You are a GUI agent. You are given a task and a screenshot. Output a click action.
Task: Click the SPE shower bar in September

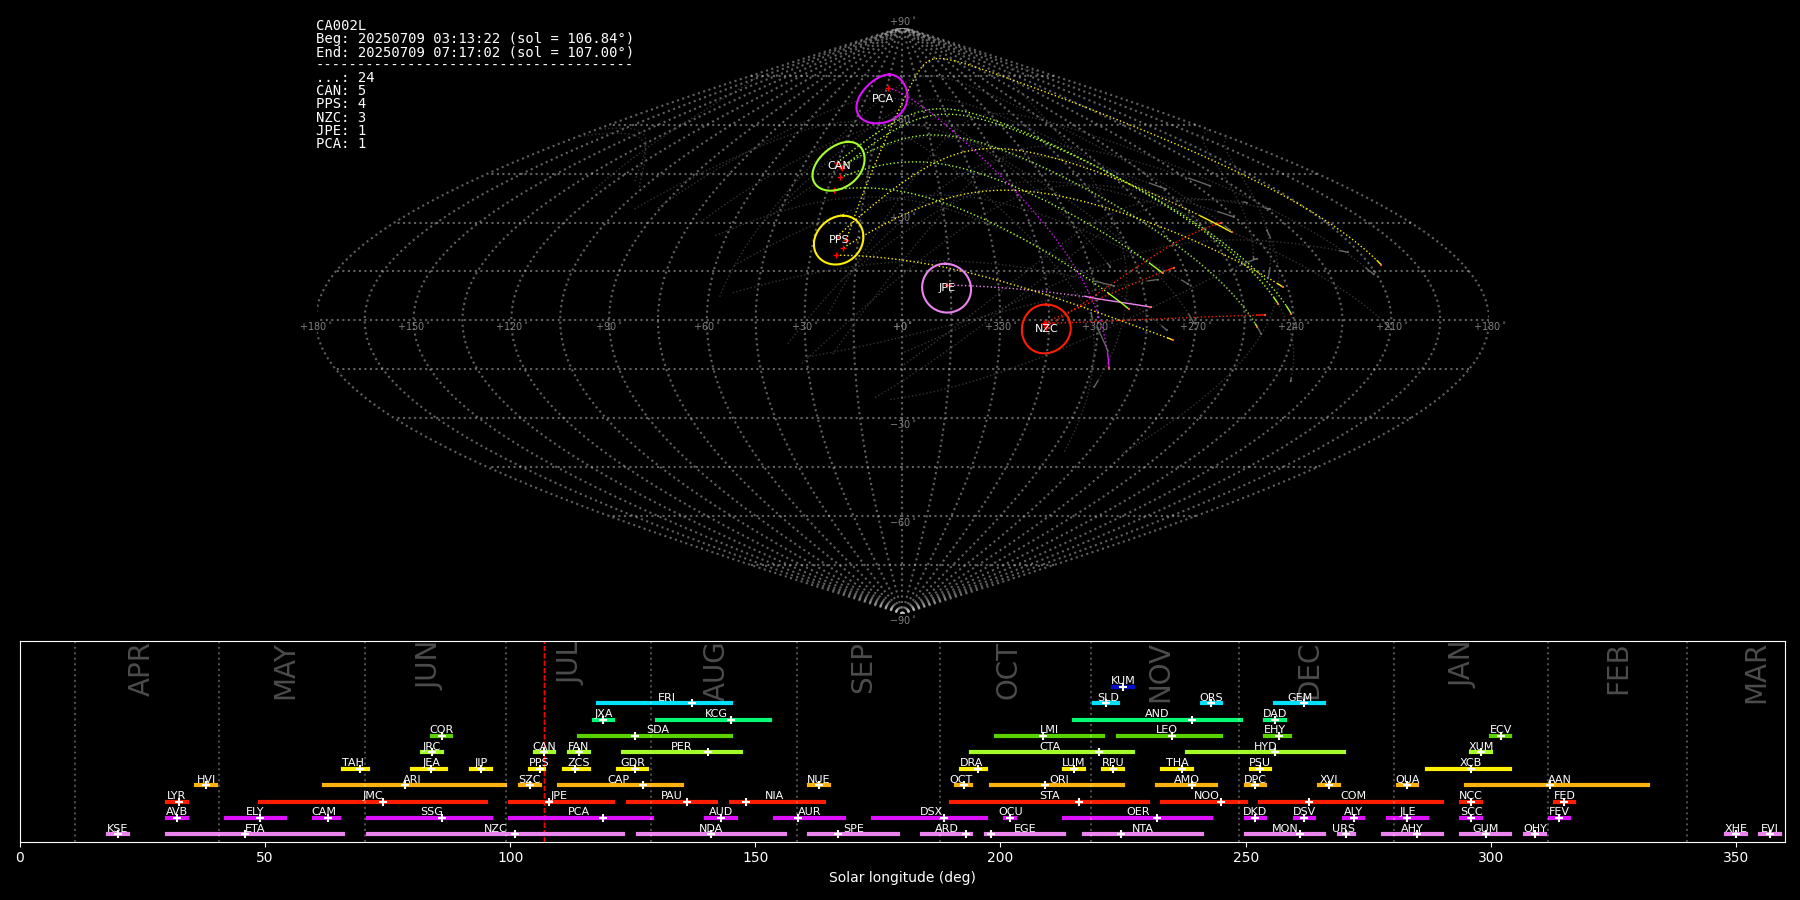(853, 834)
